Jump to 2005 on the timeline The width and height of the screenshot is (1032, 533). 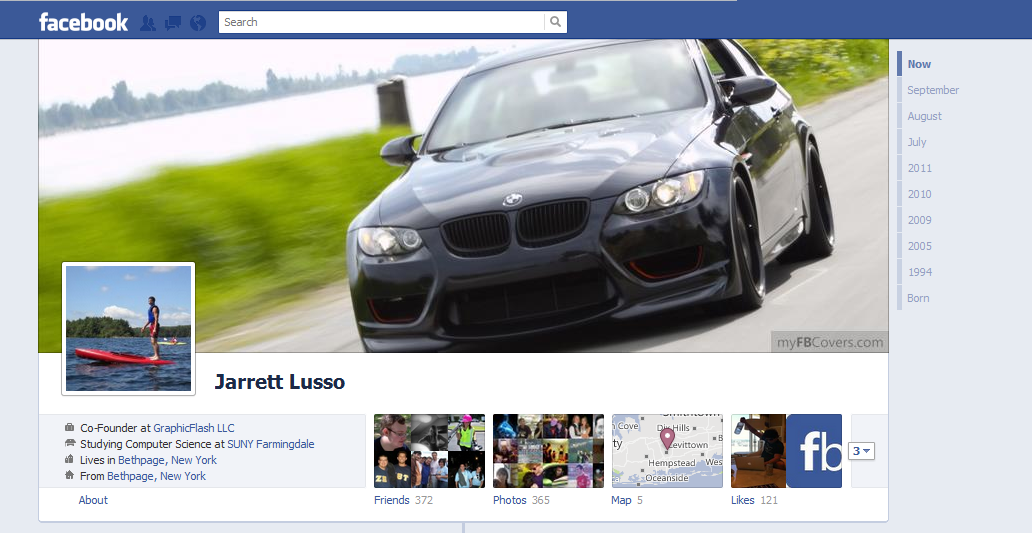click(919, 246)
